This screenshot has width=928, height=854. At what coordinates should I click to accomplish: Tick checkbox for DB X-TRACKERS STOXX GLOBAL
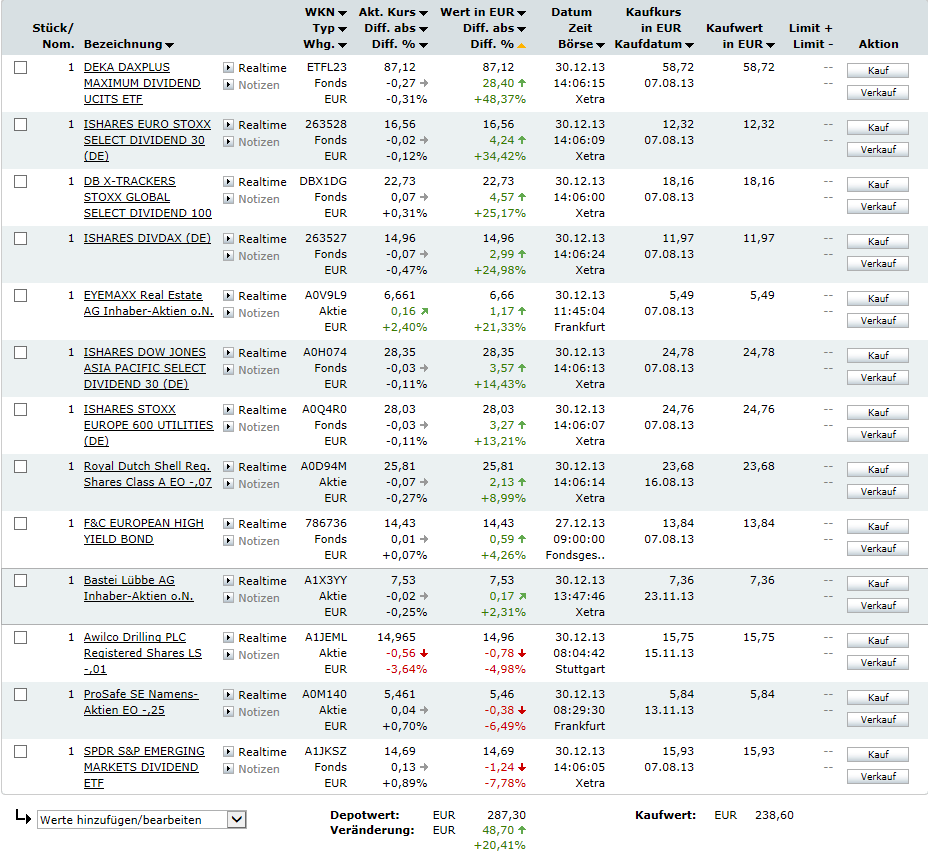pyautogui.click(x=21, y=181)
